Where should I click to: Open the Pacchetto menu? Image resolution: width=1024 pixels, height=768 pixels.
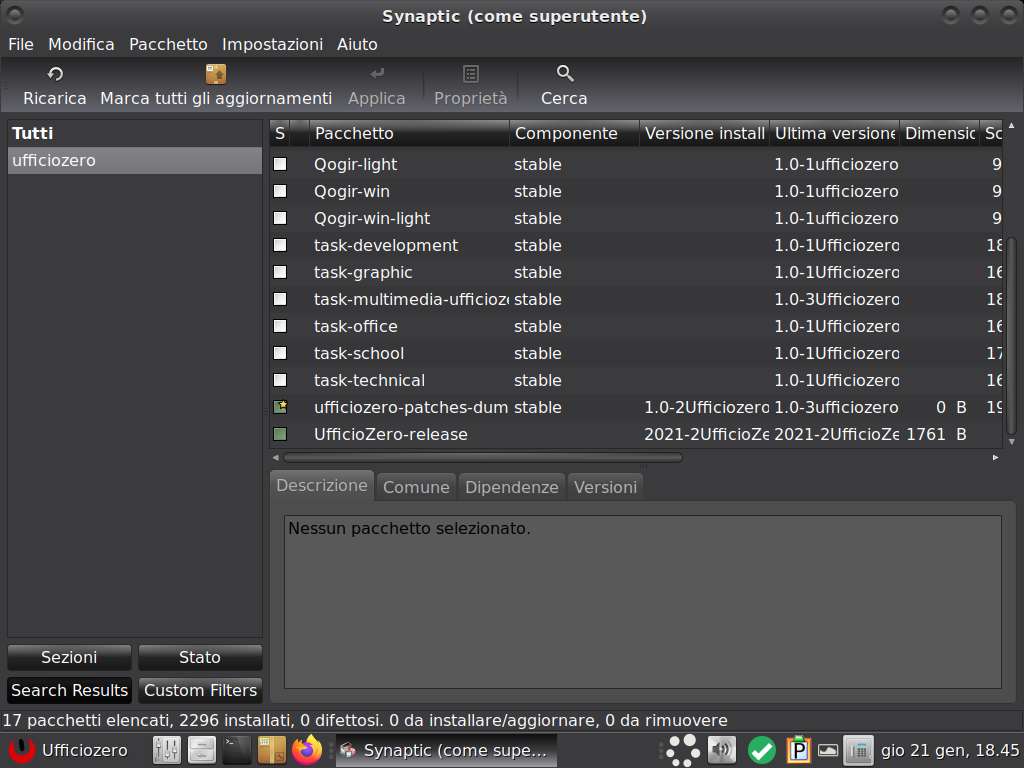[168, 44]
